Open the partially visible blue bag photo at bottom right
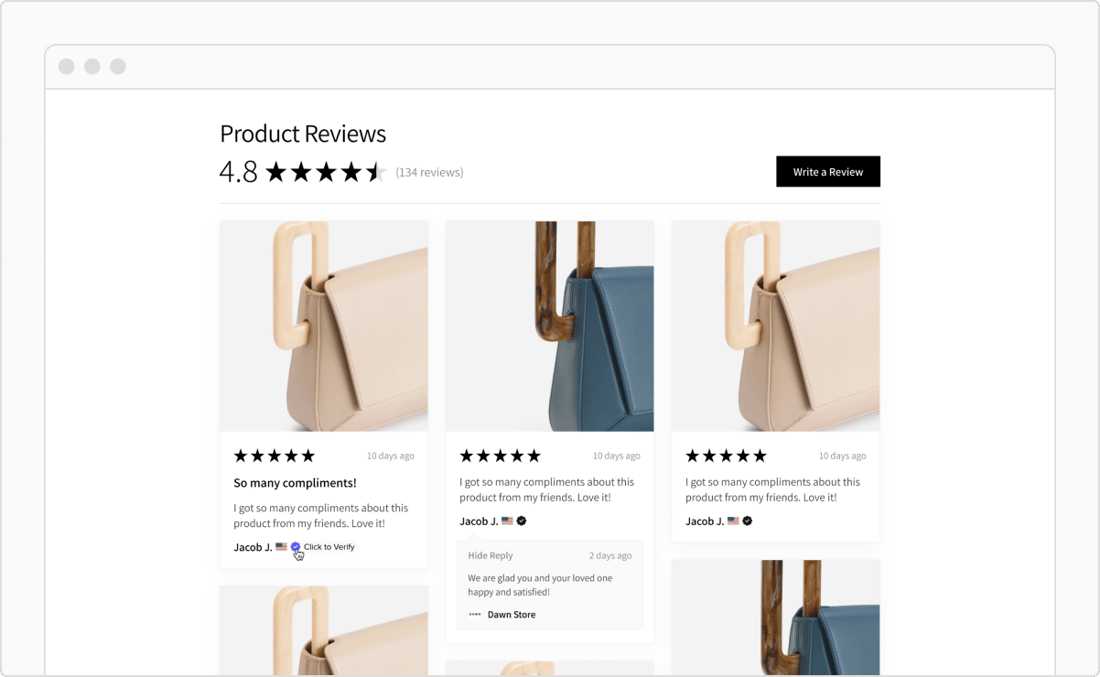 pyautogui.click(x=776, y=617)
